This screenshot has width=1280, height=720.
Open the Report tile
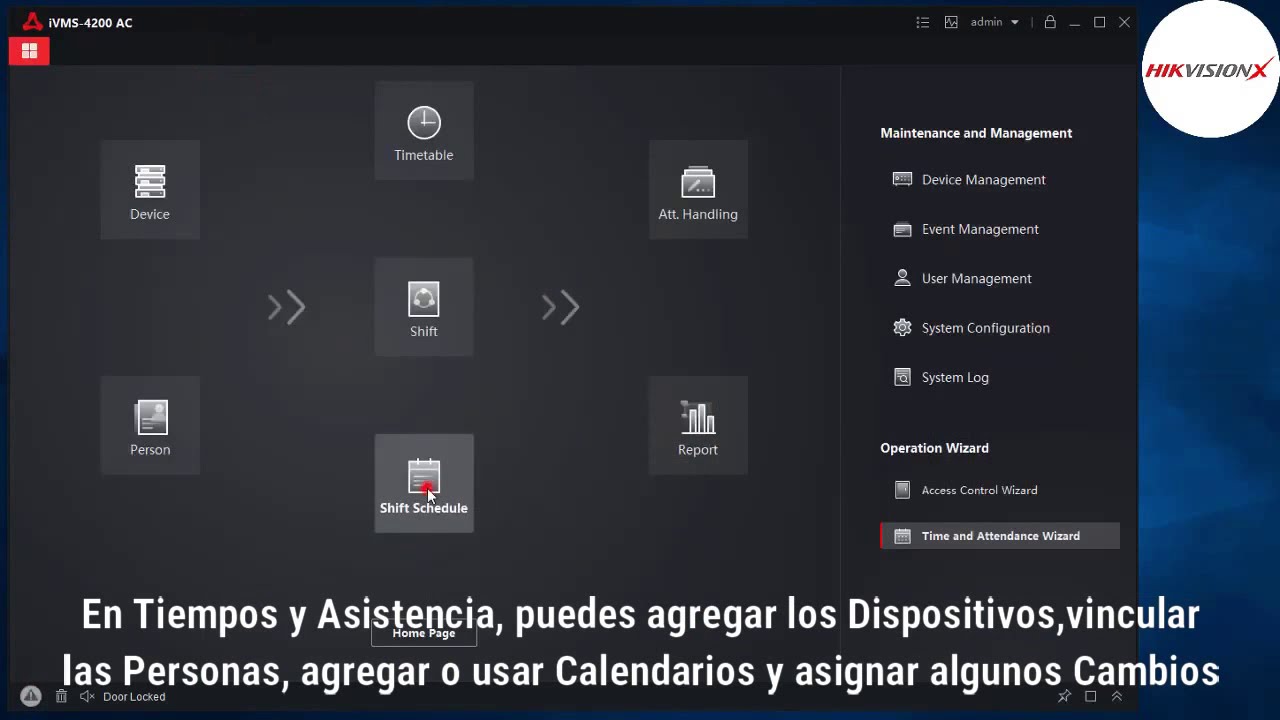coord(698,425)
